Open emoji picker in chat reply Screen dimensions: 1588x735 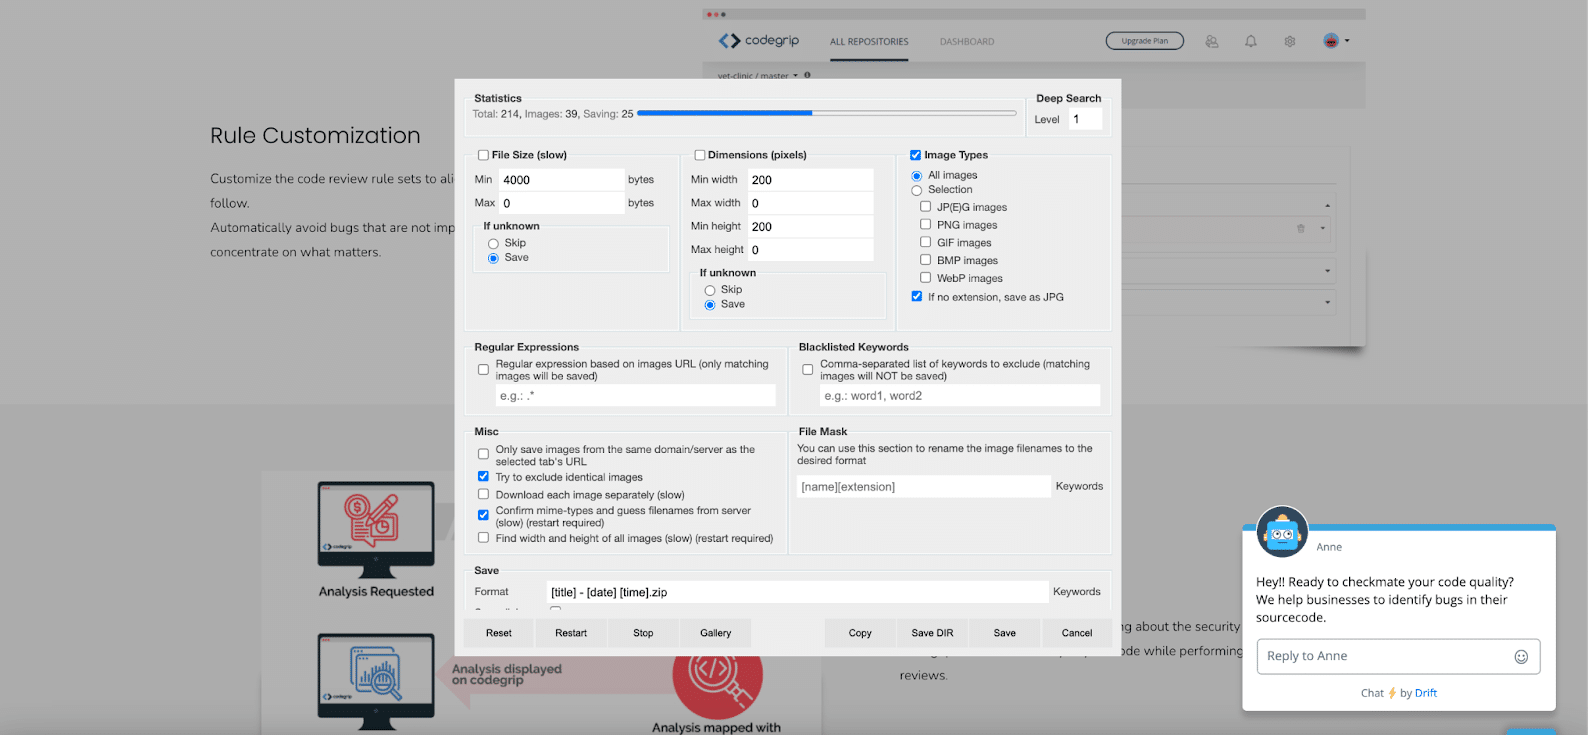(1521, 657)
